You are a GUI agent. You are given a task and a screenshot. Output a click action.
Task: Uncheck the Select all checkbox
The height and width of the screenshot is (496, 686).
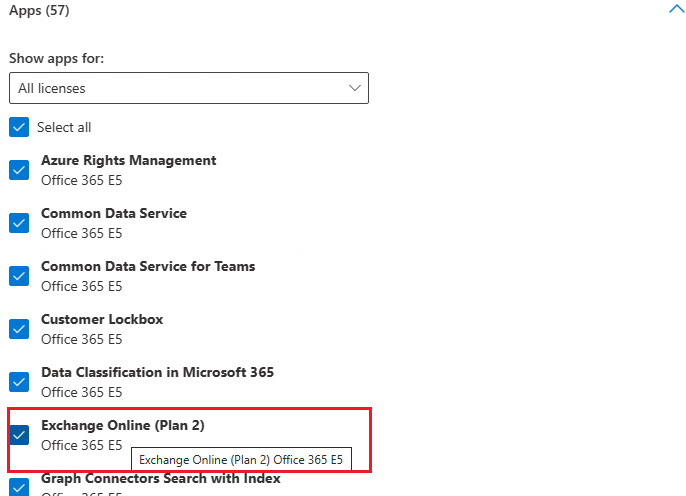19,127
